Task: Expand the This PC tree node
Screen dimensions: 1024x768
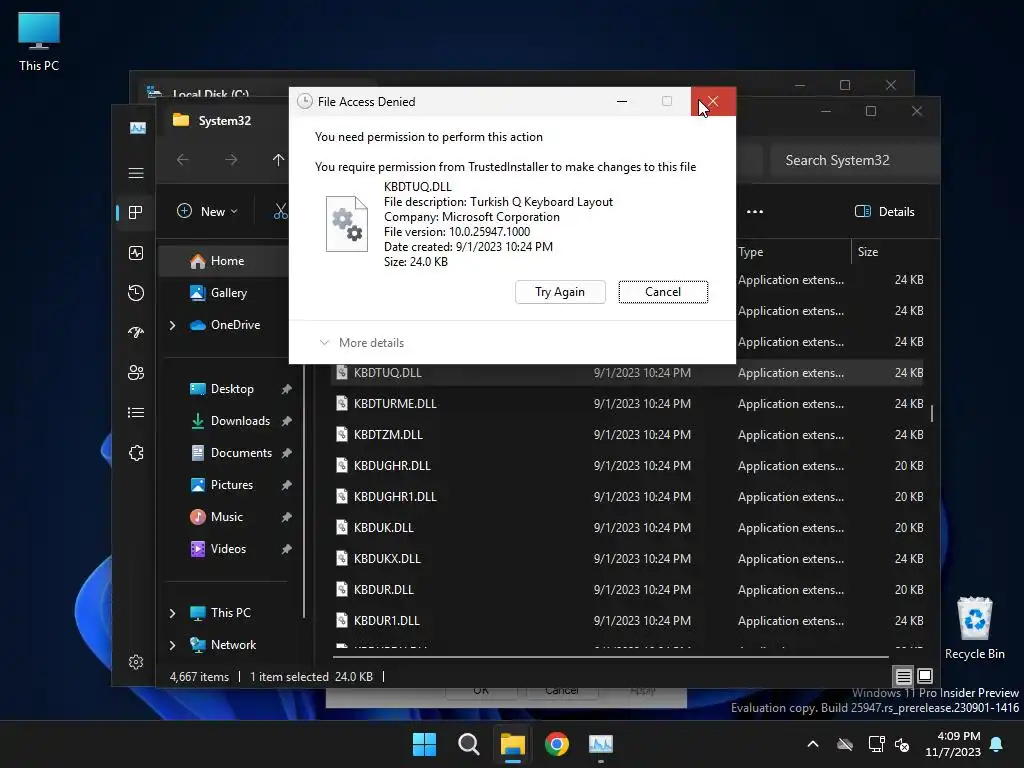Action: (172, 613)
